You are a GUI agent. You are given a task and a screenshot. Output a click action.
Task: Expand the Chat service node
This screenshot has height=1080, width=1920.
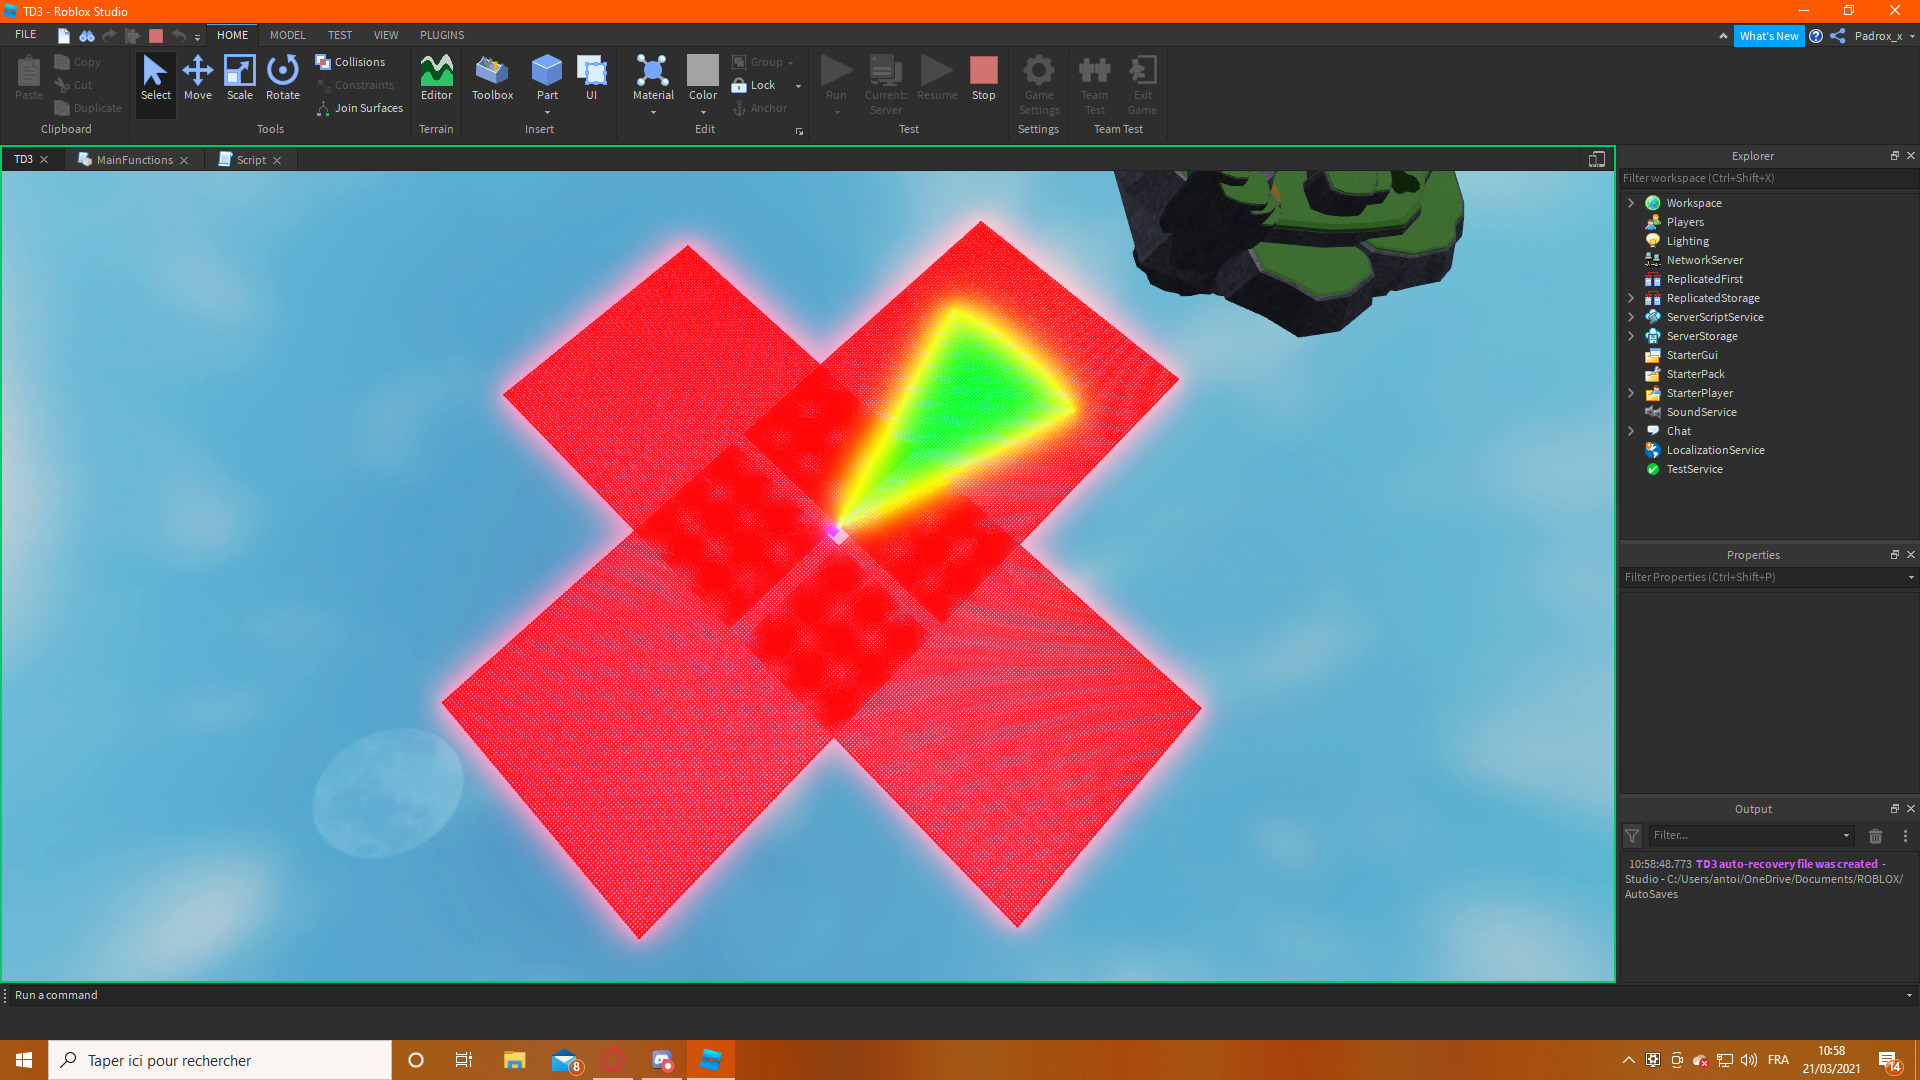pyautogui.click(x=1631, y=431)
